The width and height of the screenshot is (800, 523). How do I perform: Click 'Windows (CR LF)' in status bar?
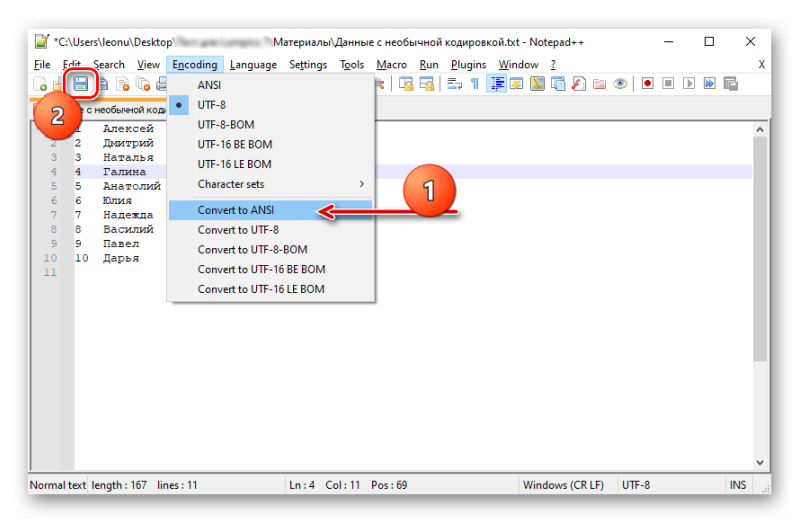pyautogui.click(x=563, y=485)
